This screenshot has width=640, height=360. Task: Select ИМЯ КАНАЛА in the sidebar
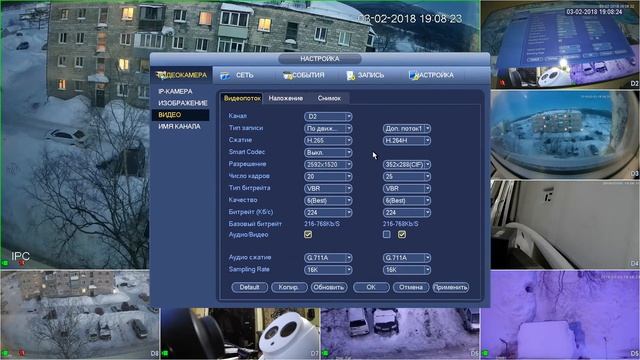(x=180, y=127)
